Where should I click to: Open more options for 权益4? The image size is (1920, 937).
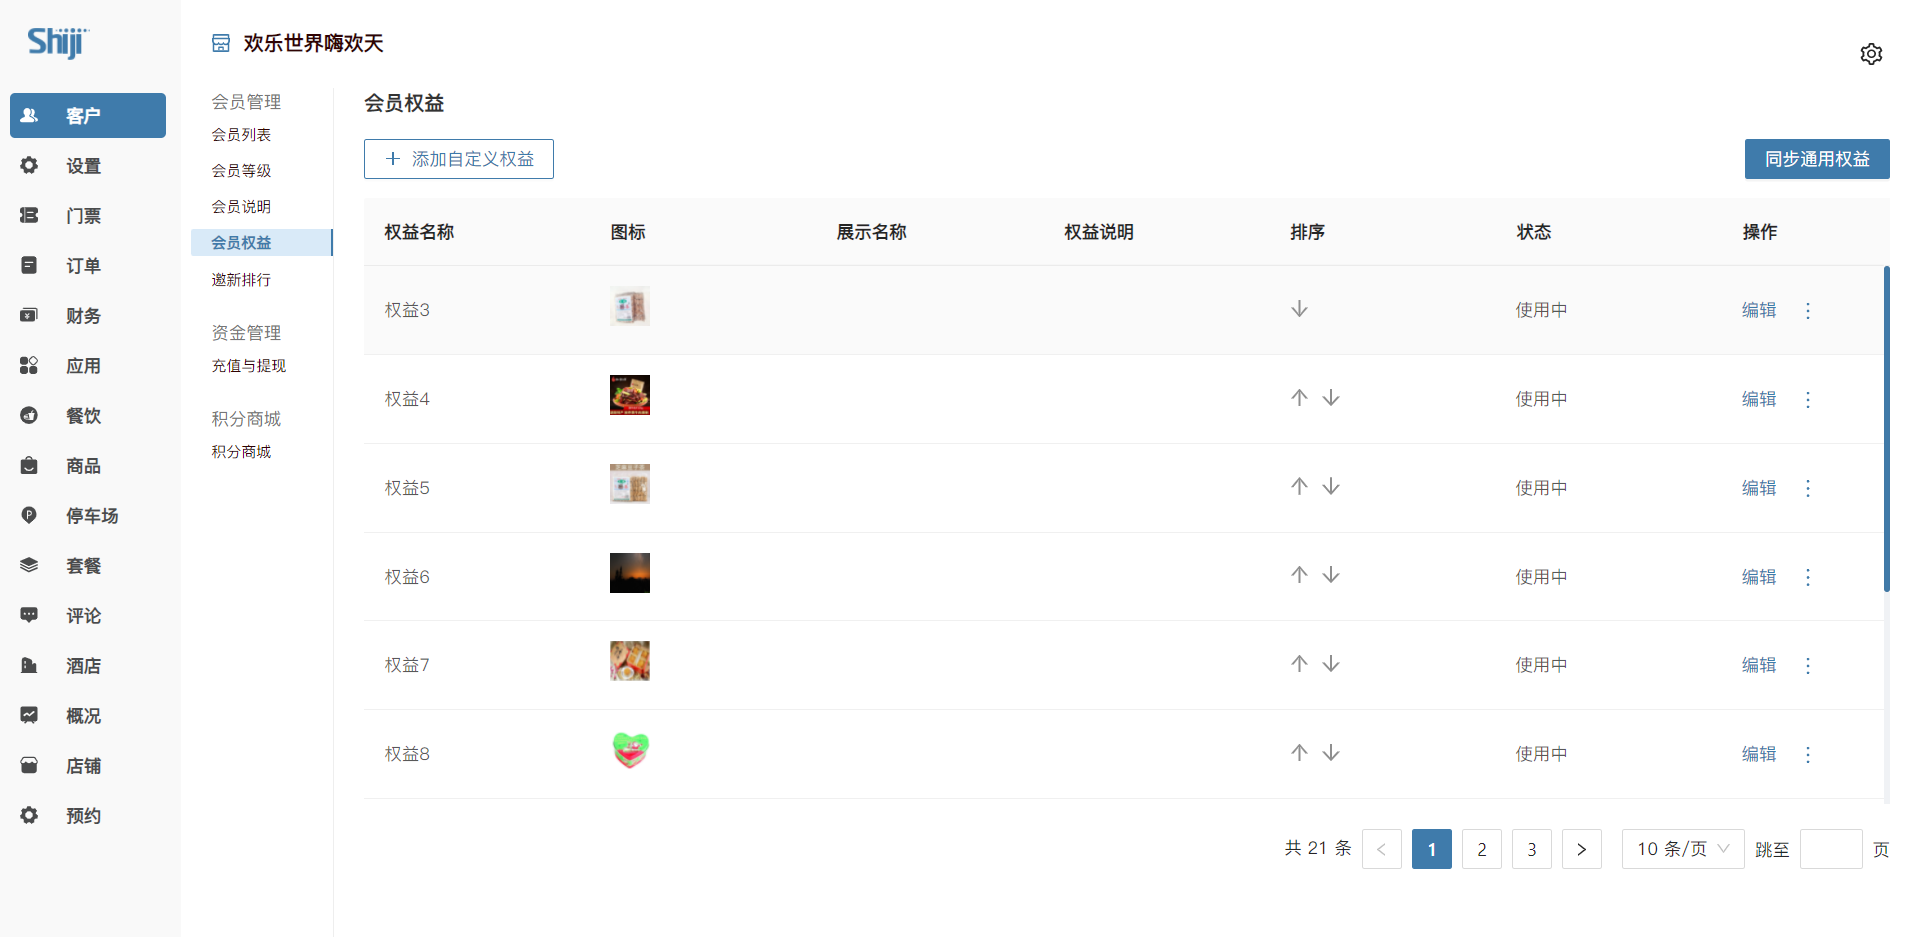[x=1808, y=399]
